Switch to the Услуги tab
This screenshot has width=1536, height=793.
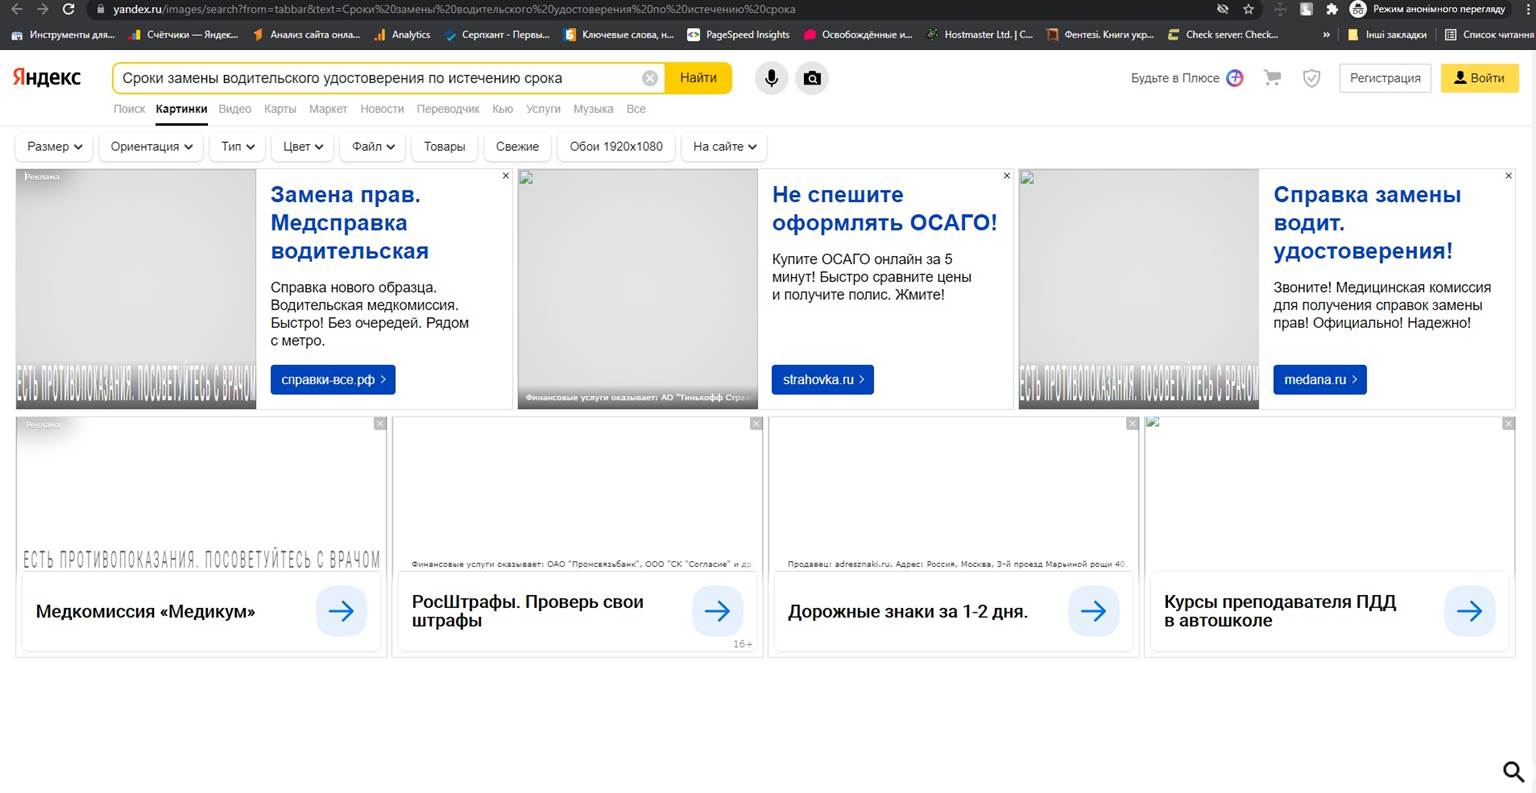pyautogui.click(x=543, y=109)
